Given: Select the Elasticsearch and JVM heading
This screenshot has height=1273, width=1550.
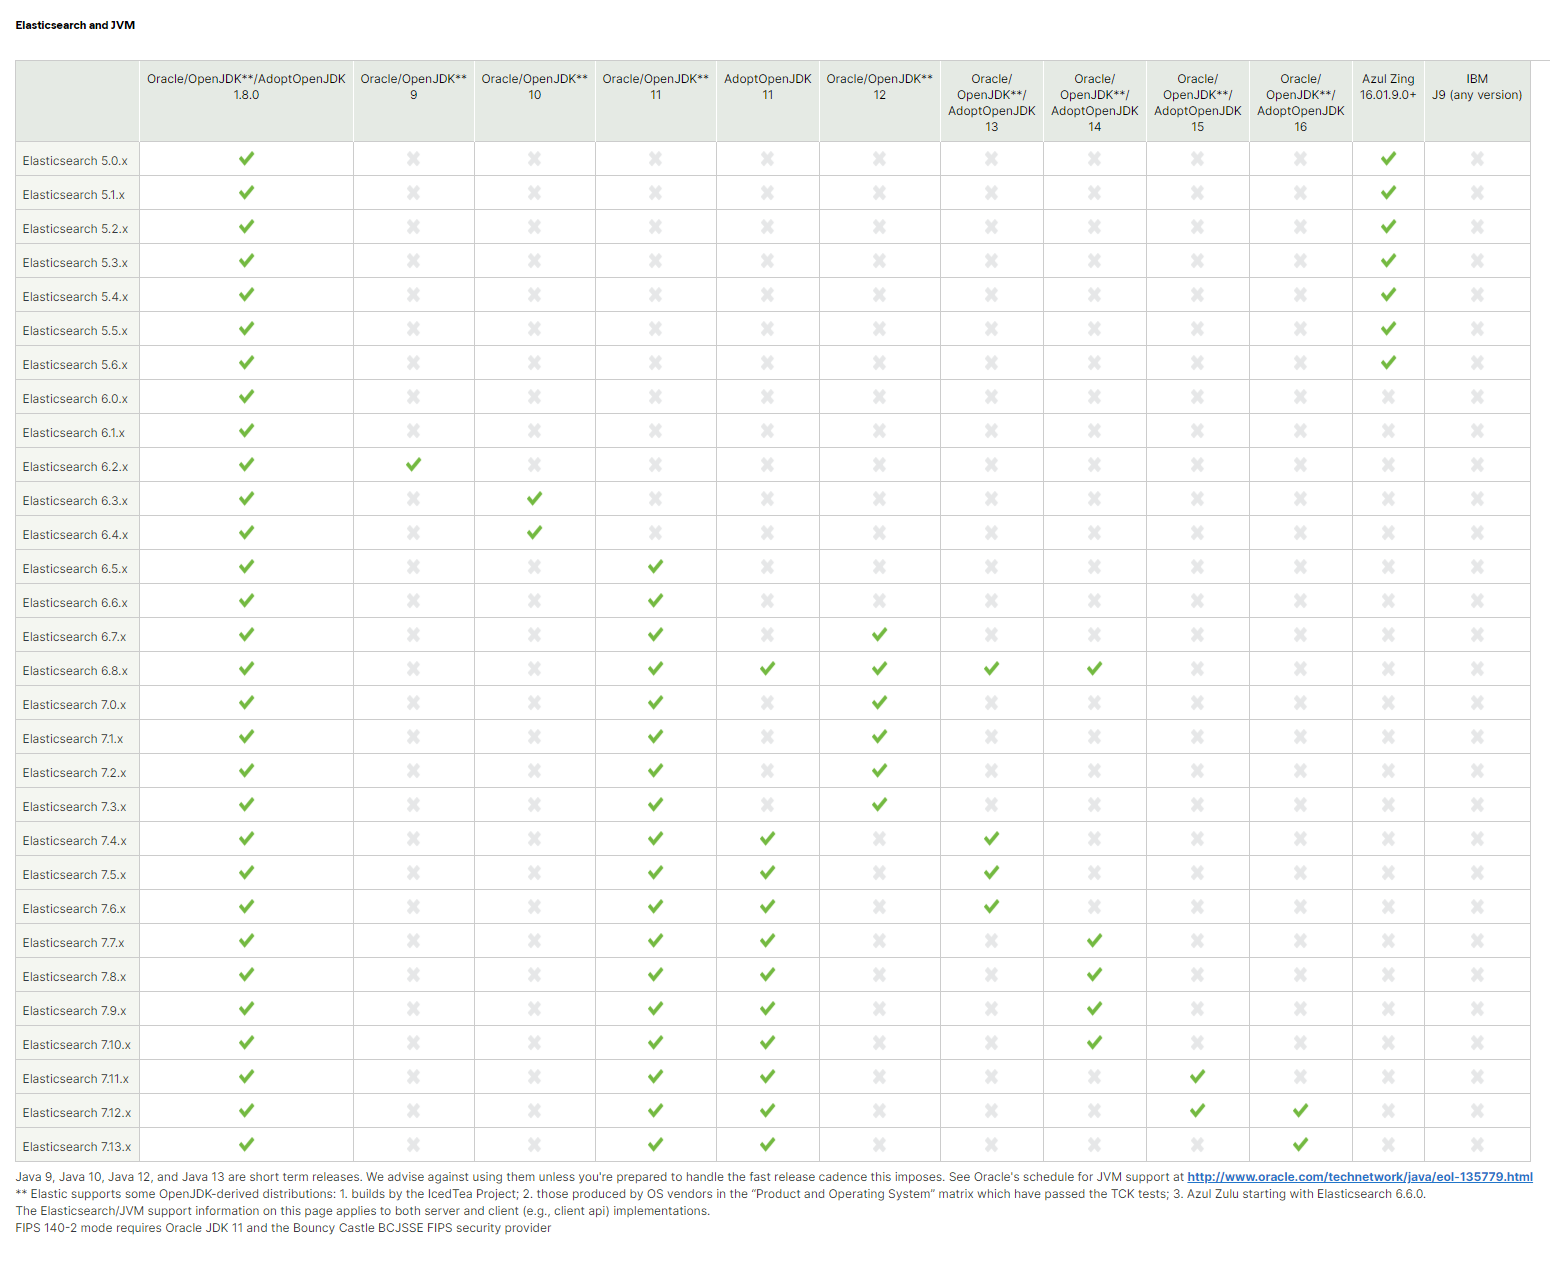Looking at the screenshot, I should (x=75, y=25).
